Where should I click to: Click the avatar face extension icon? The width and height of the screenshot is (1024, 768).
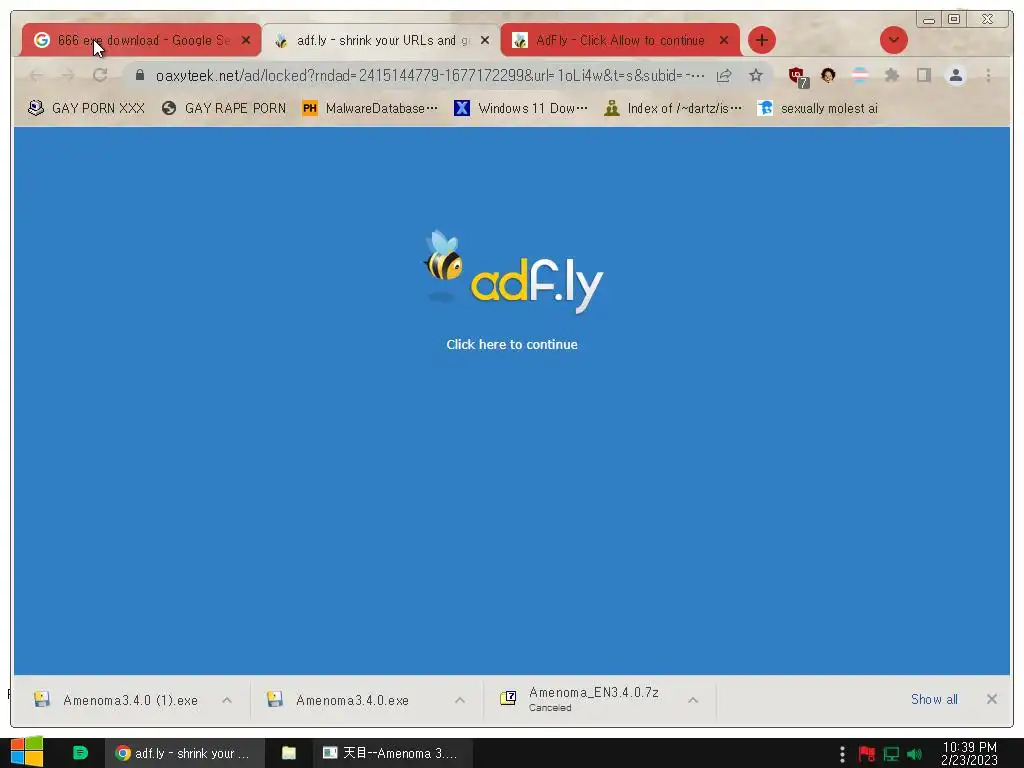pyautogui.click(x=828, y=76)
